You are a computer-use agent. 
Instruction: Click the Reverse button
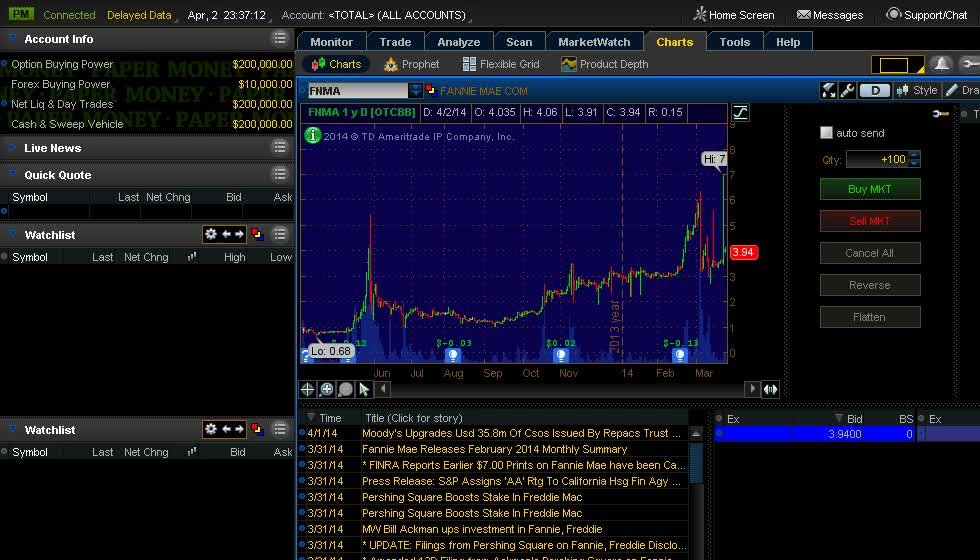pyautogui.click(x=870, y=285)
